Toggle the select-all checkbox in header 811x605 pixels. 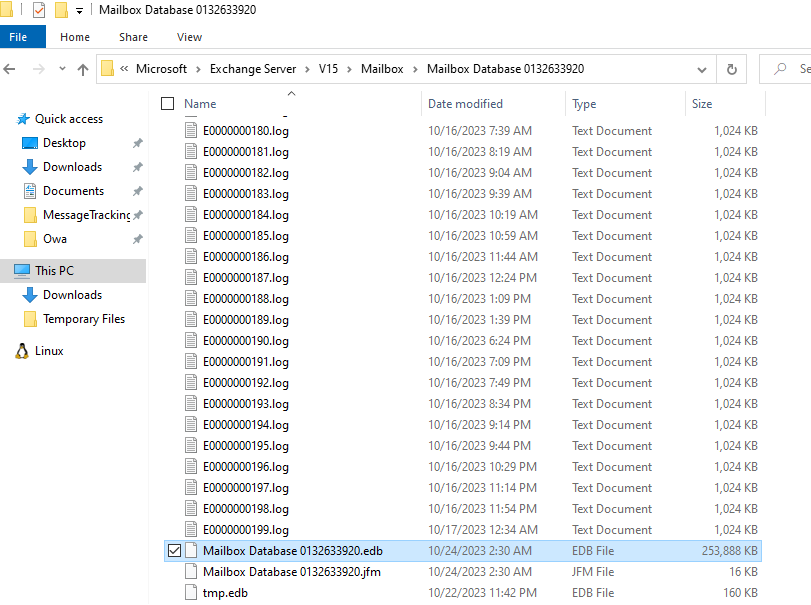coord(168,104)
